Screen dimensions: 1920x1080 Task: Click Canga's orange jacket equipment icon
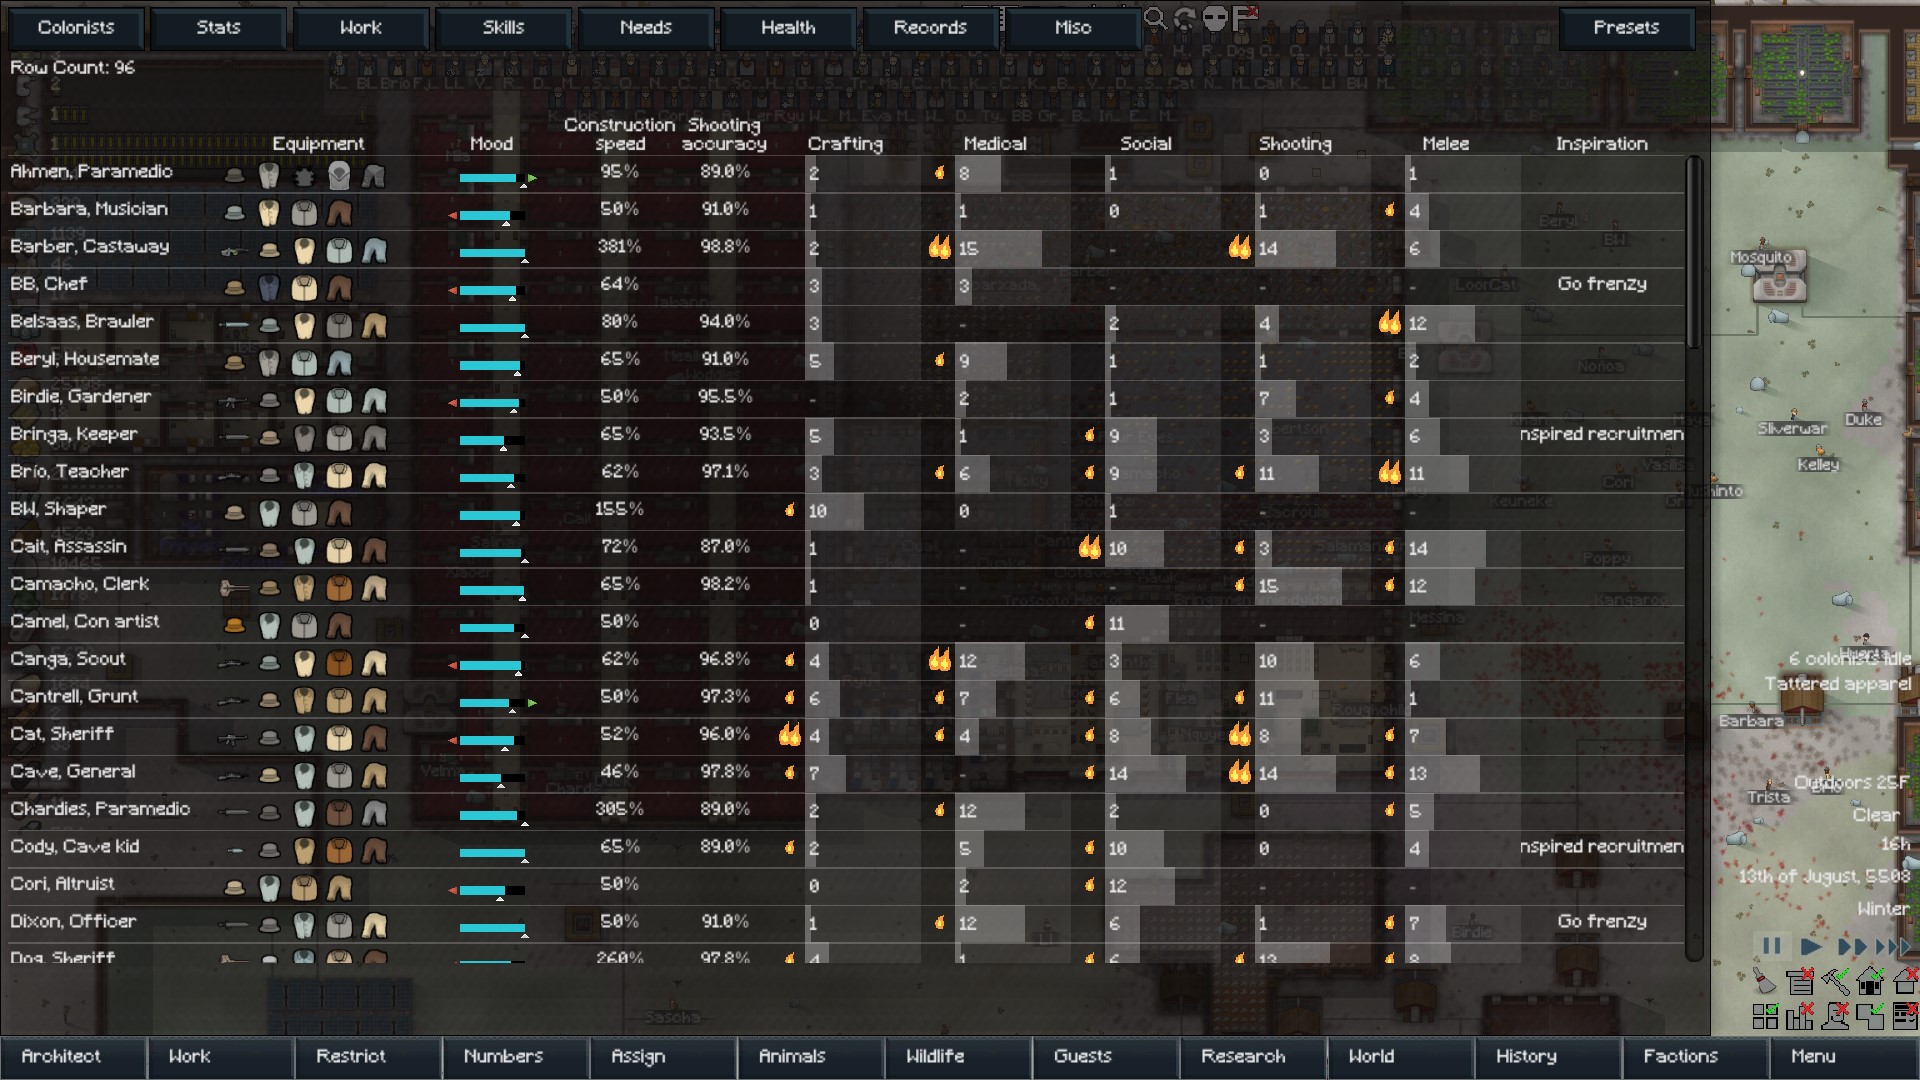click(x=339, y=663)
